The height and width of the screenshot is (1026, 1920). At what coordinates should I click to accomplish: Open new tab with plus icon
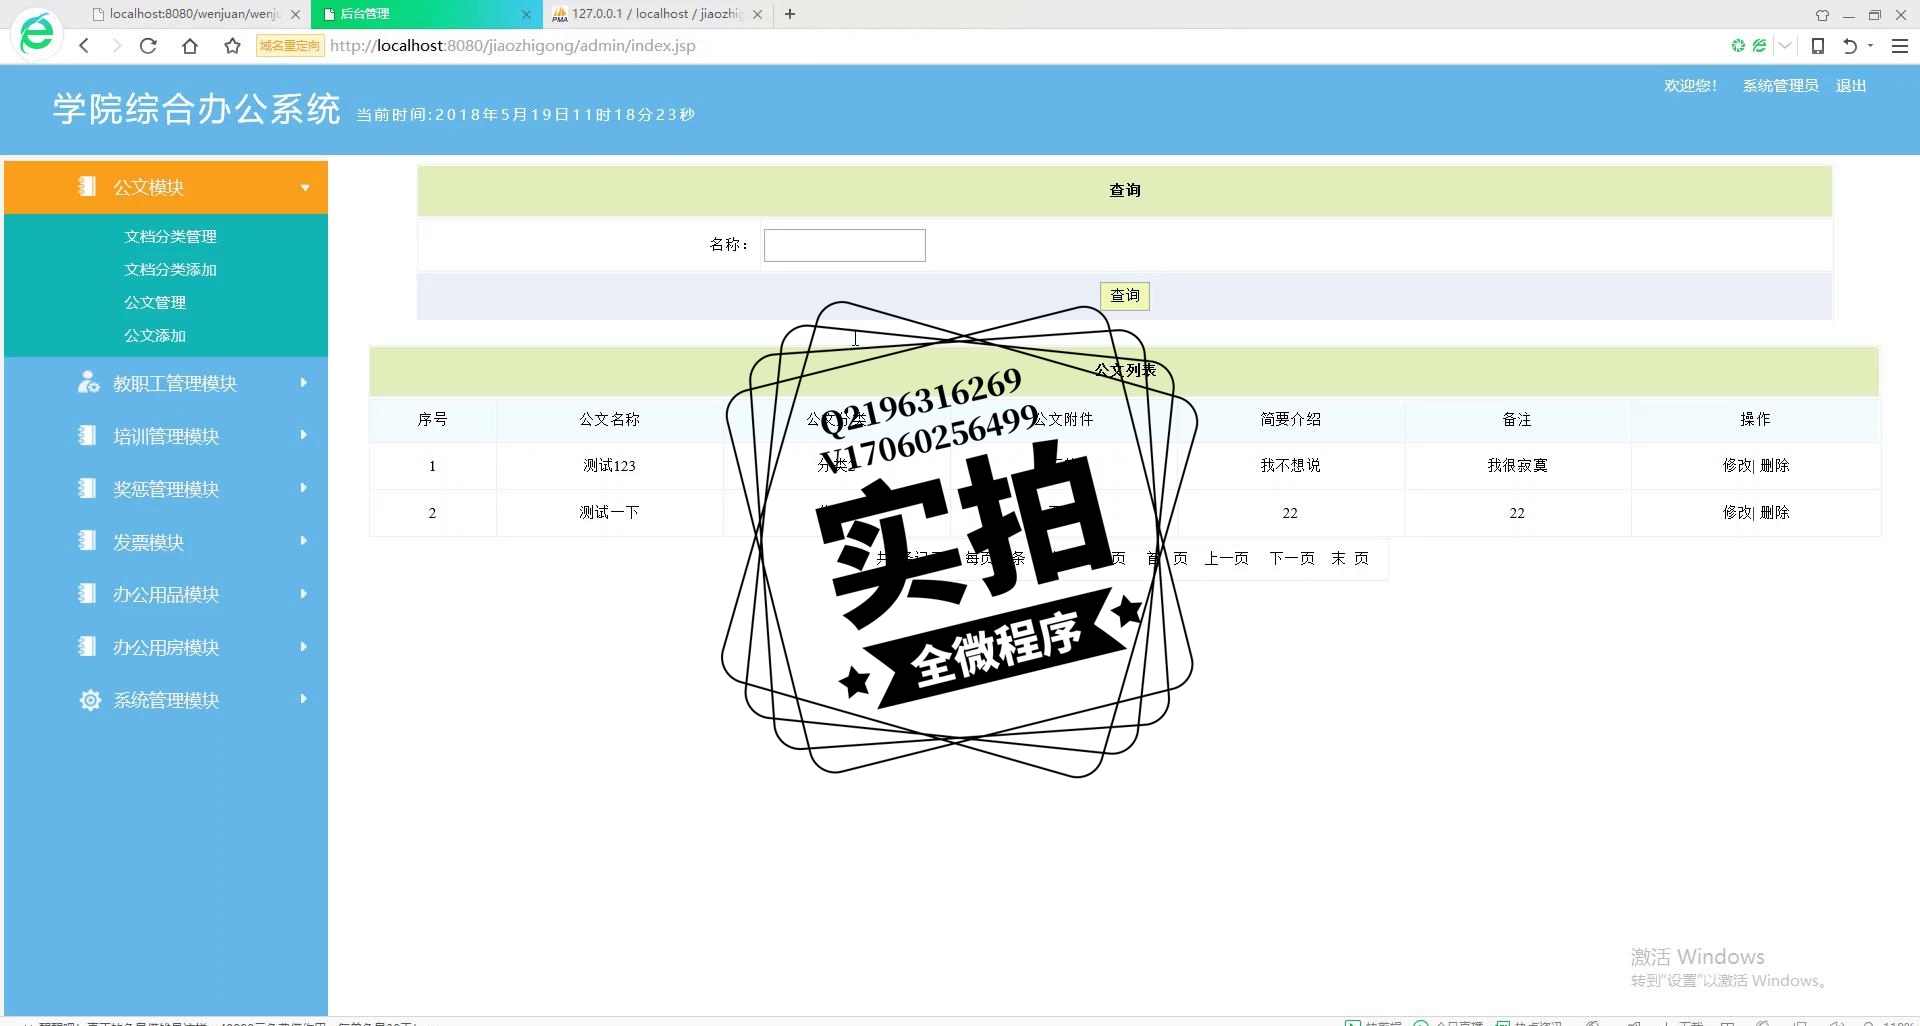coord(790,14)
